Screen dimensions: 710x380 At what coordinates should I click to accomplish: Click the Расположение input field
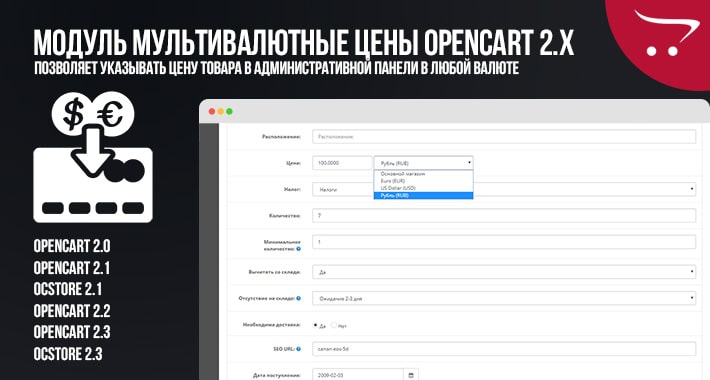[x=504, y=136]
